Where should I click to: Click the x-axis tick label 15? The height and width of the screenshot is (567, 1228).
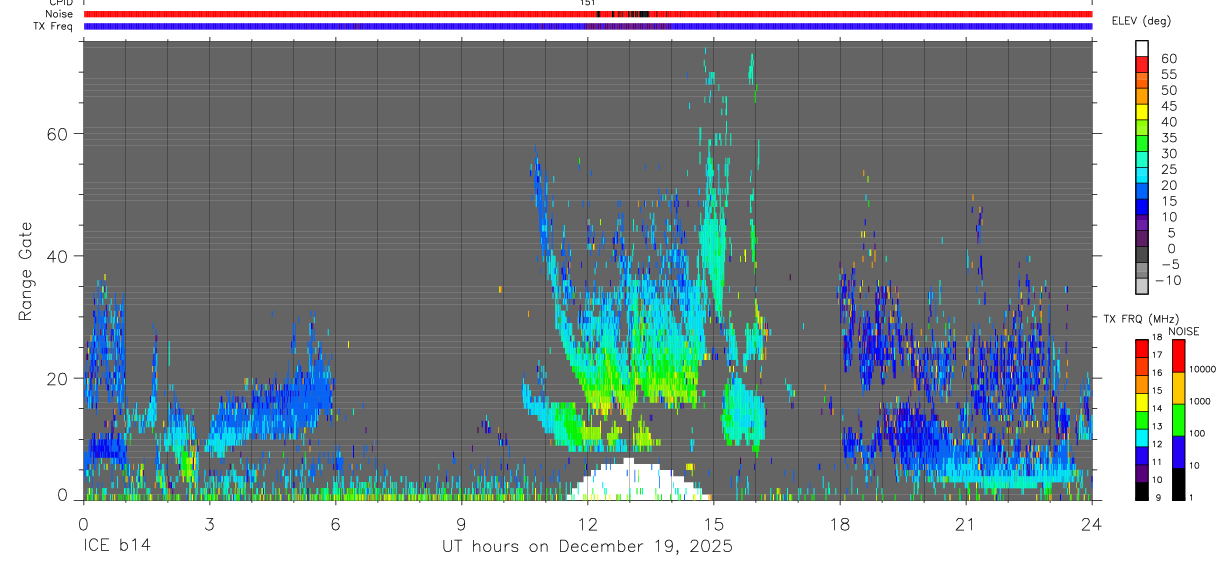(713, 524)
